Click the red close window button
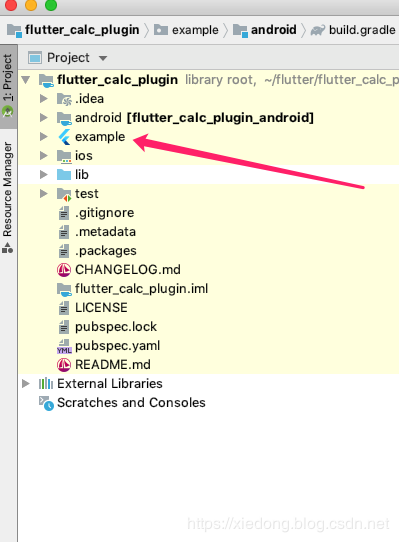The image size is (399, 542). pos(11,5)
